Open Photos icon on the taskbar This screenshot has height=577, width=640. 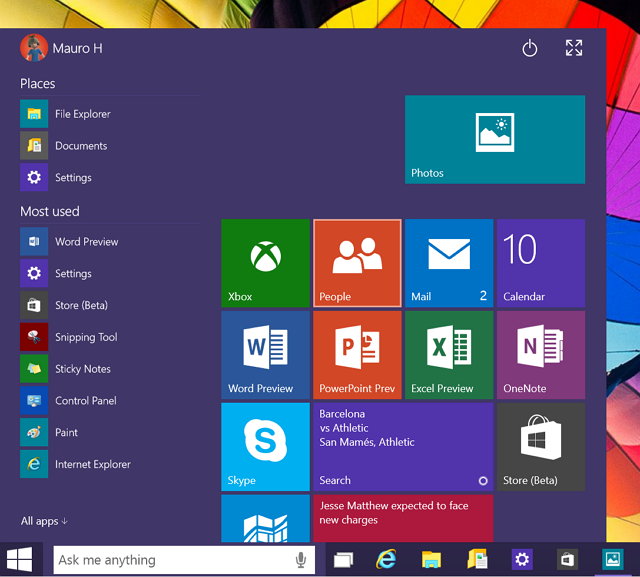click(613, 559)
